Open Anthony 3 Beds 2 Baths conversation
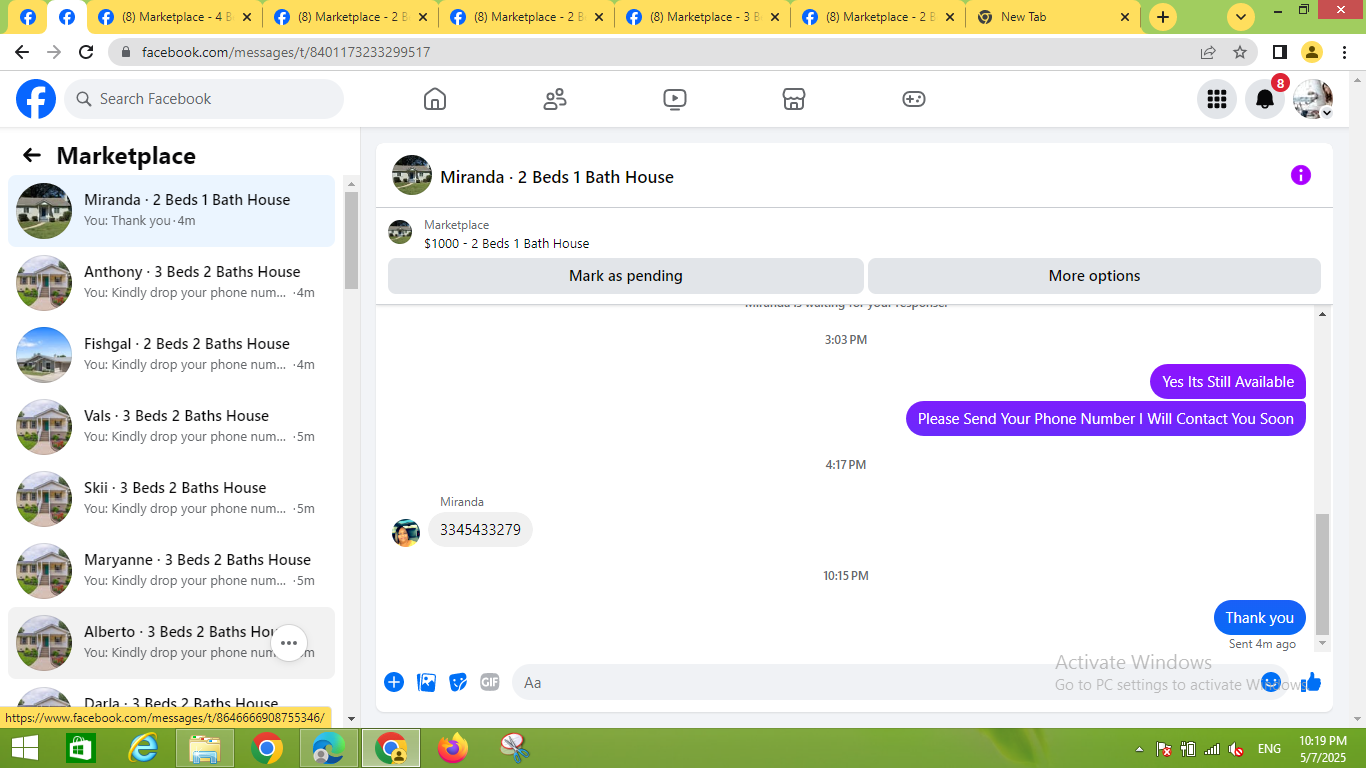1366x768 pixels. pos(171,283)
